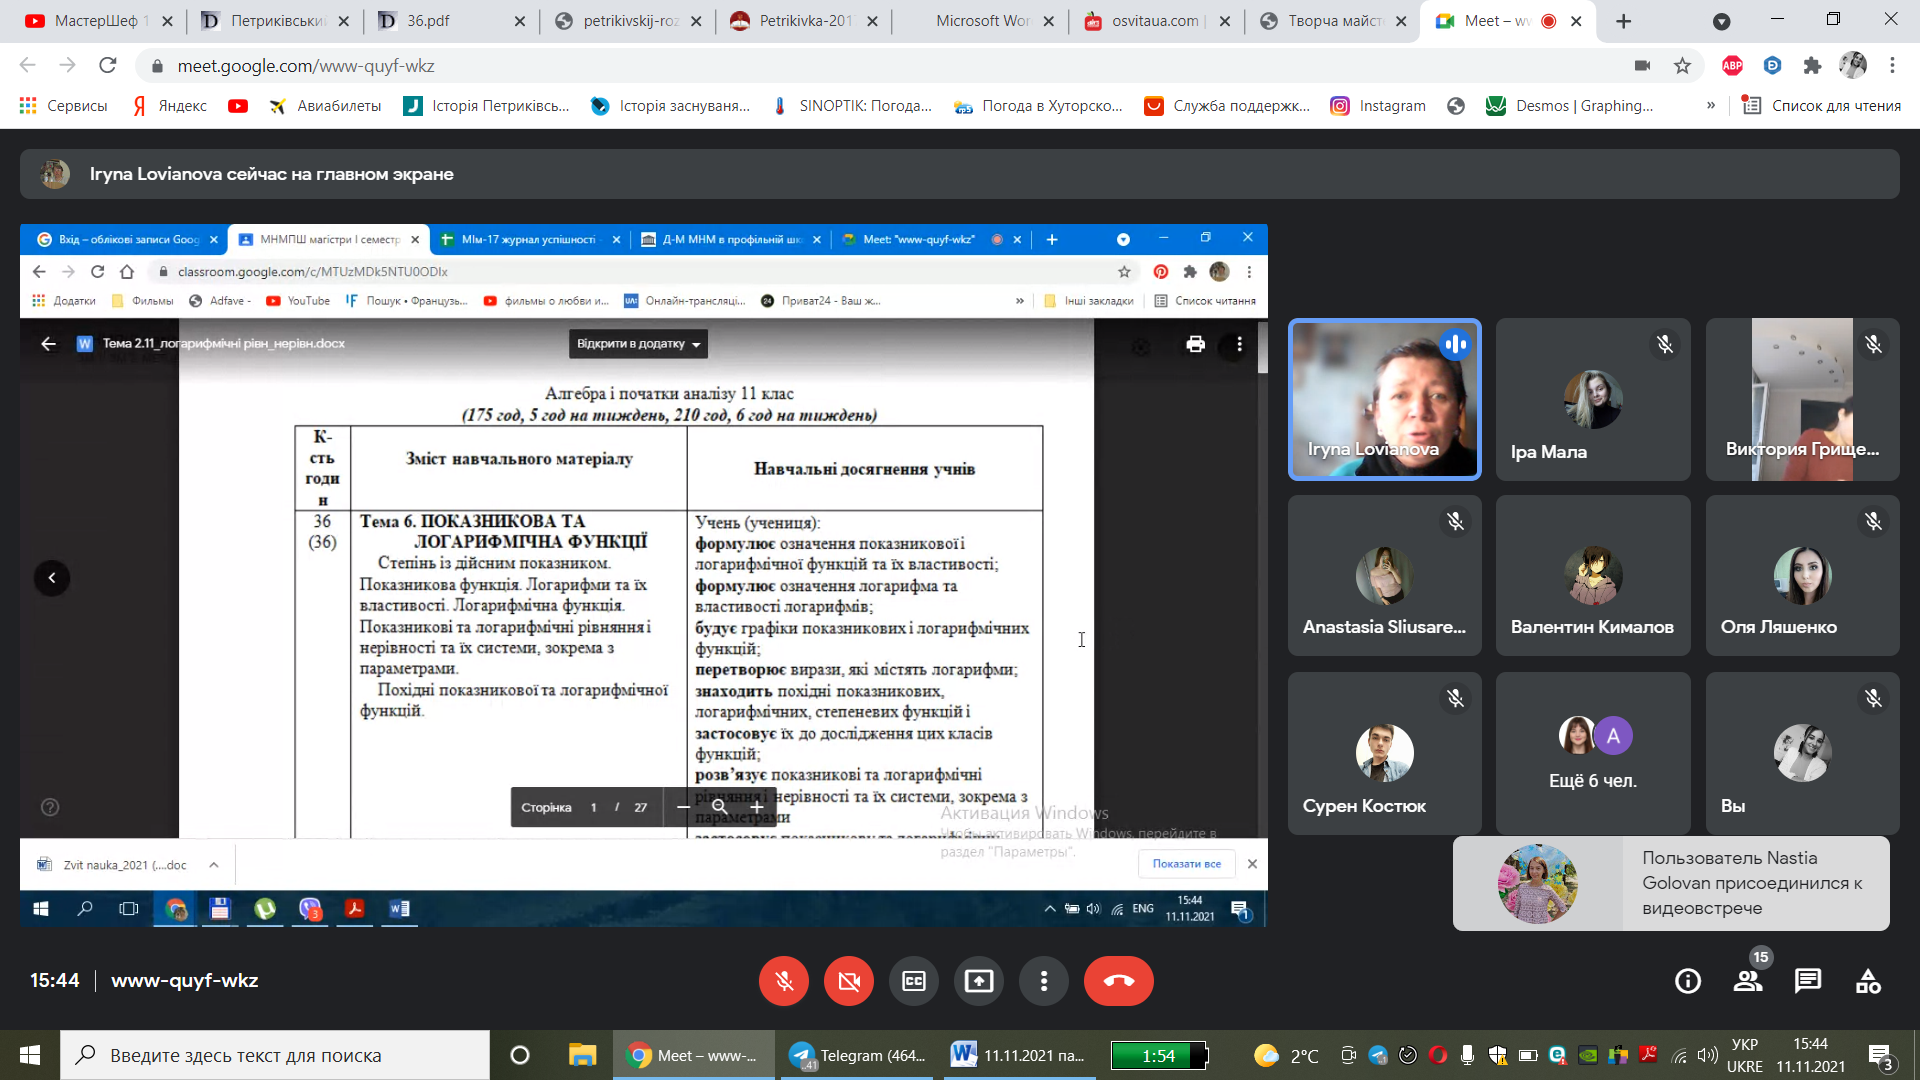Click the 1:54 timer taskbar item
The height and width of the screenshot is (1080, 1920).
(x=1160, y=1055)
